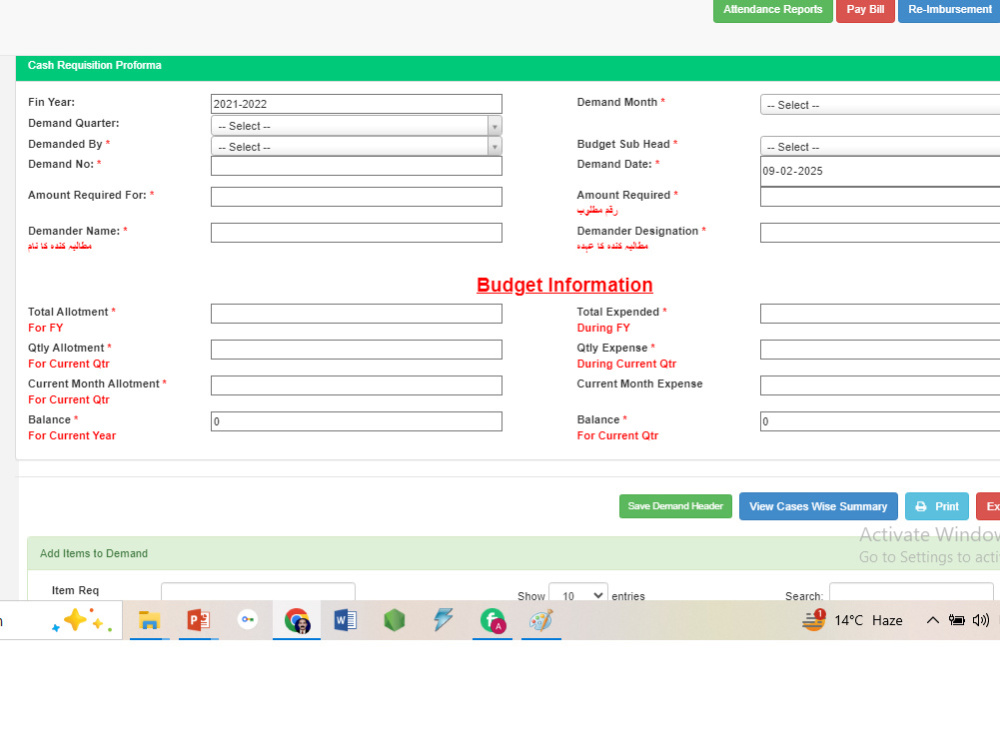Click the Demander Designation input field

pyautogui.click(x=880, y=233)
